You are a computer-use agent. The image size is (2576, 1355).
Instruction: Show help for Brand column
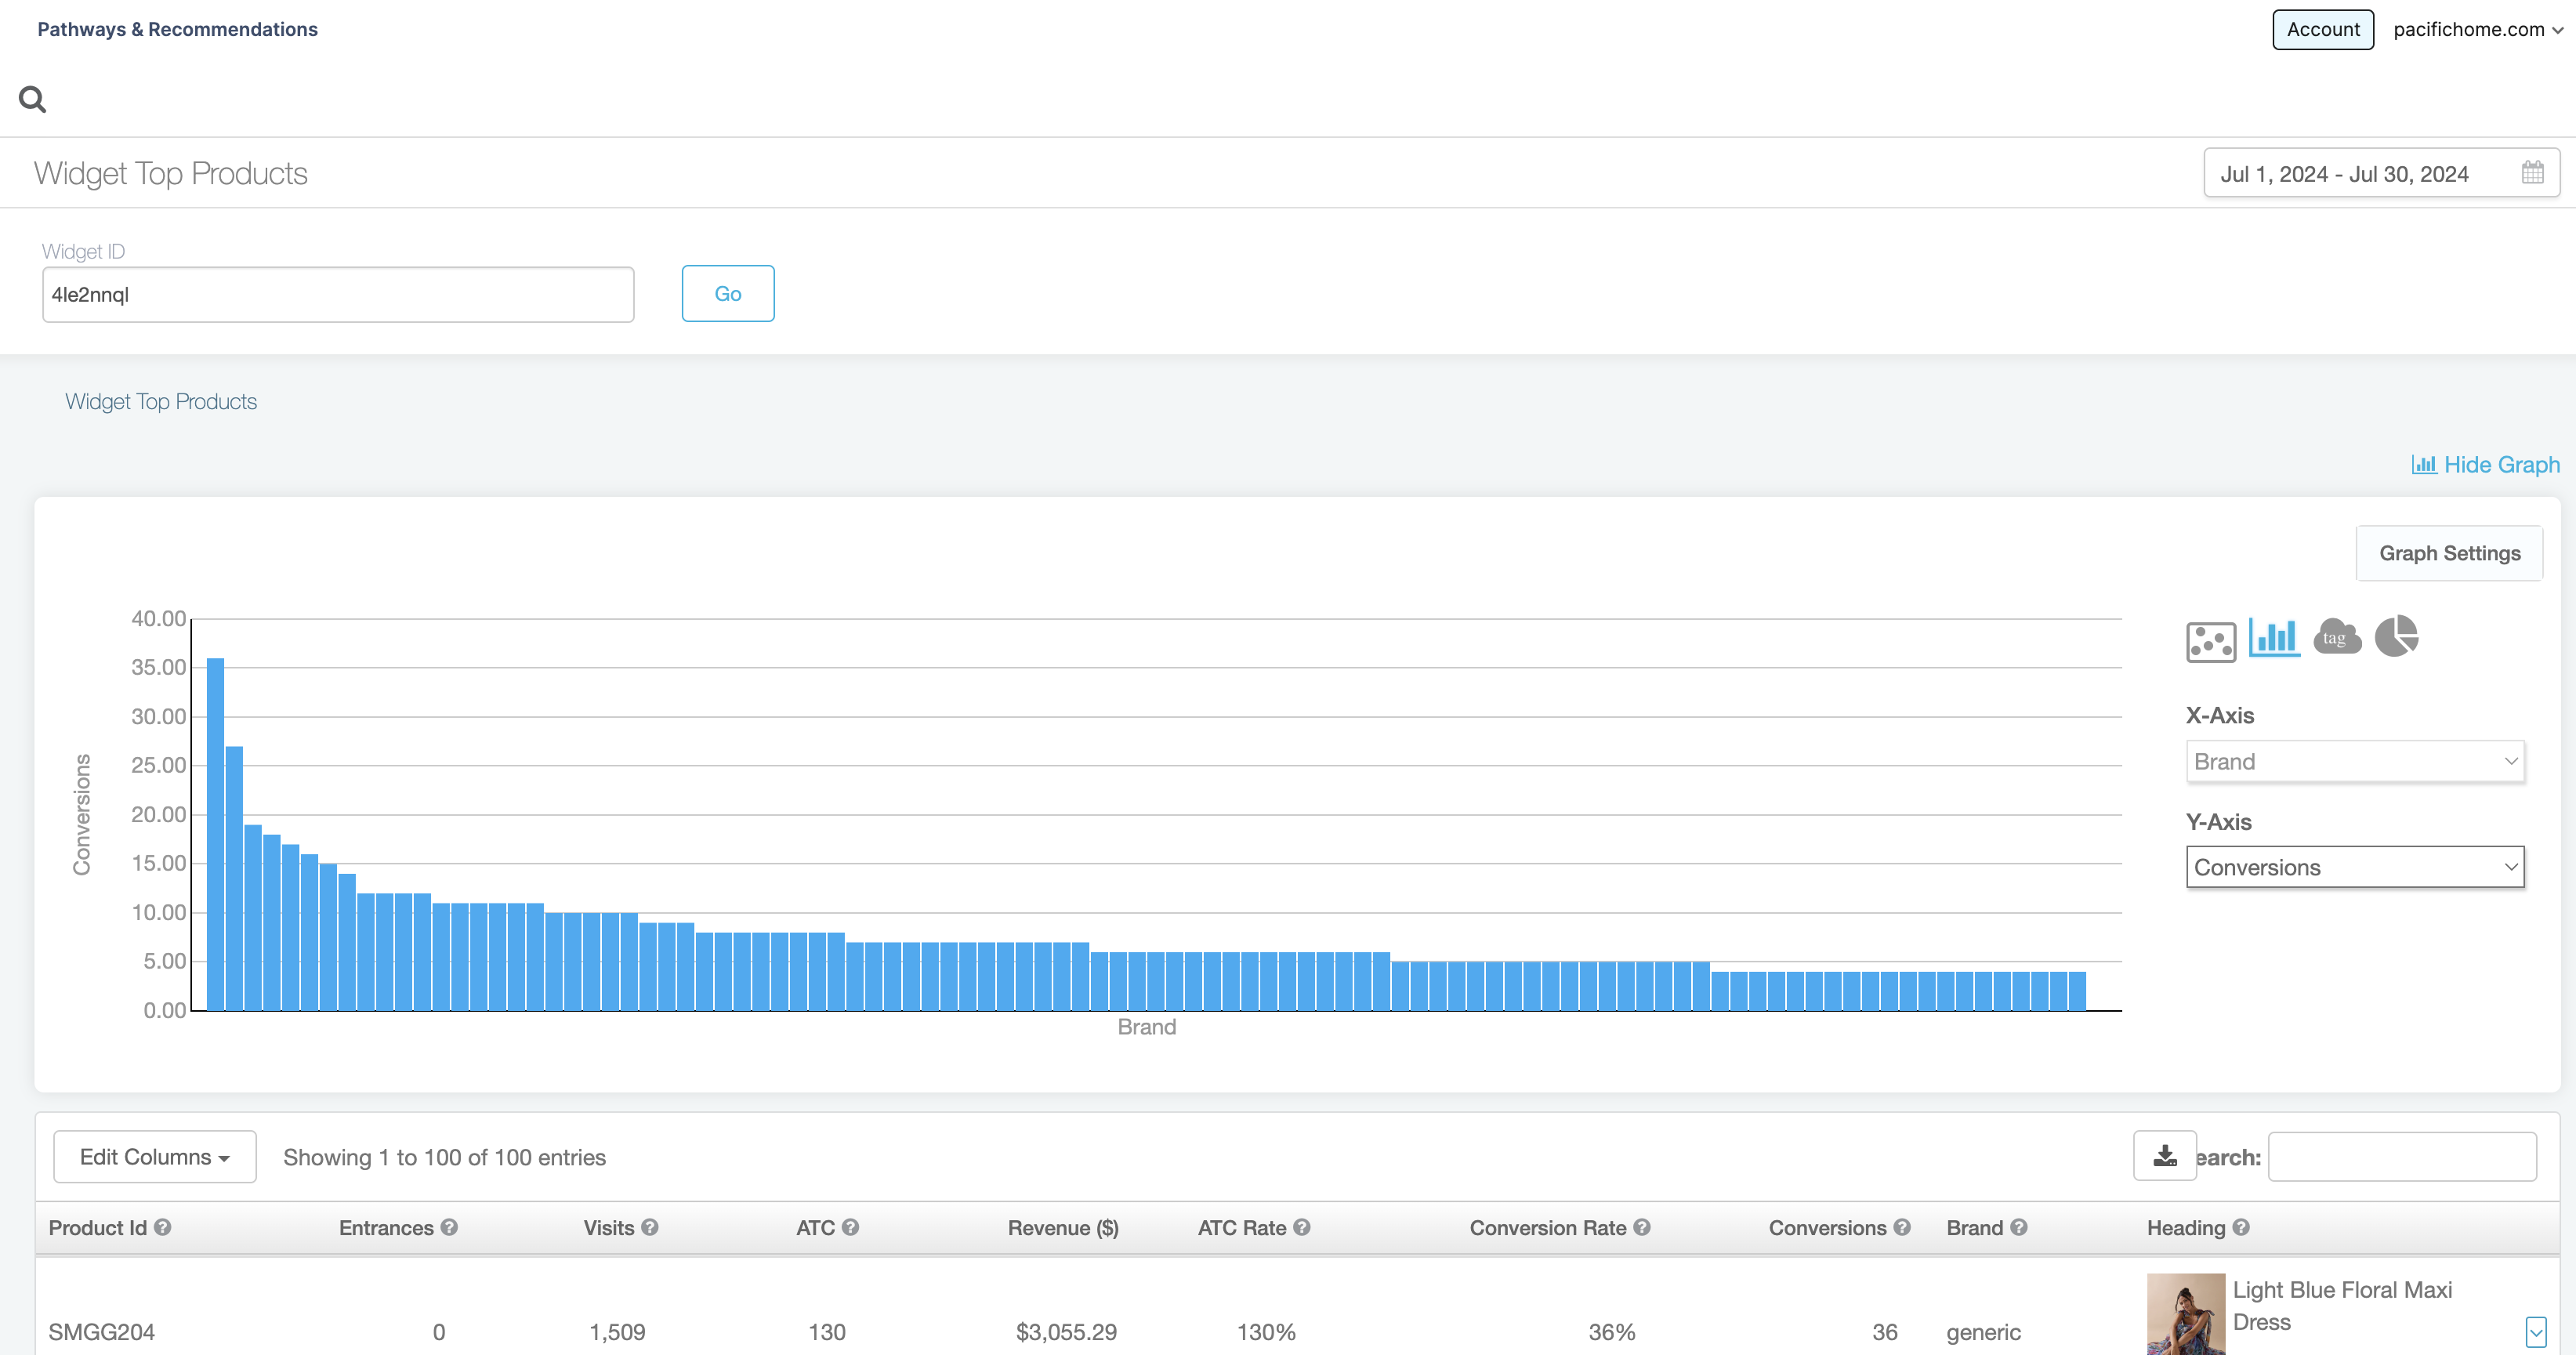point(2019,1227)
